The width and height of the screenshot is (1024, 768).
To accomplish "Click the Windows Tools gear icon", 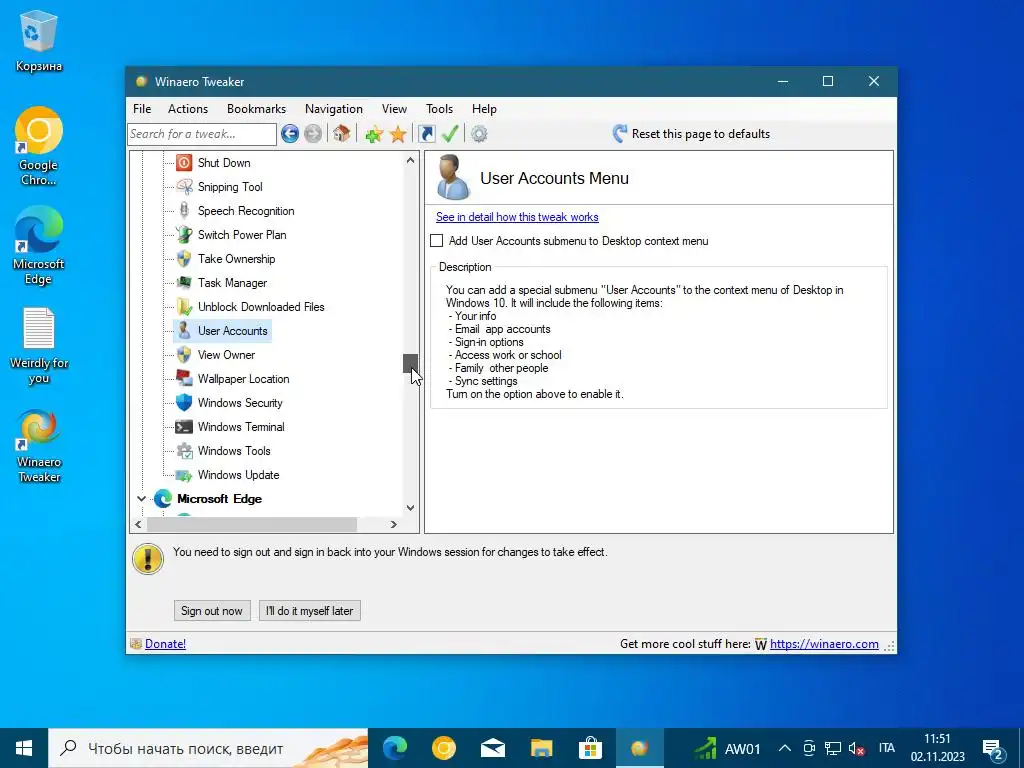I will click(x=184, y=451).
